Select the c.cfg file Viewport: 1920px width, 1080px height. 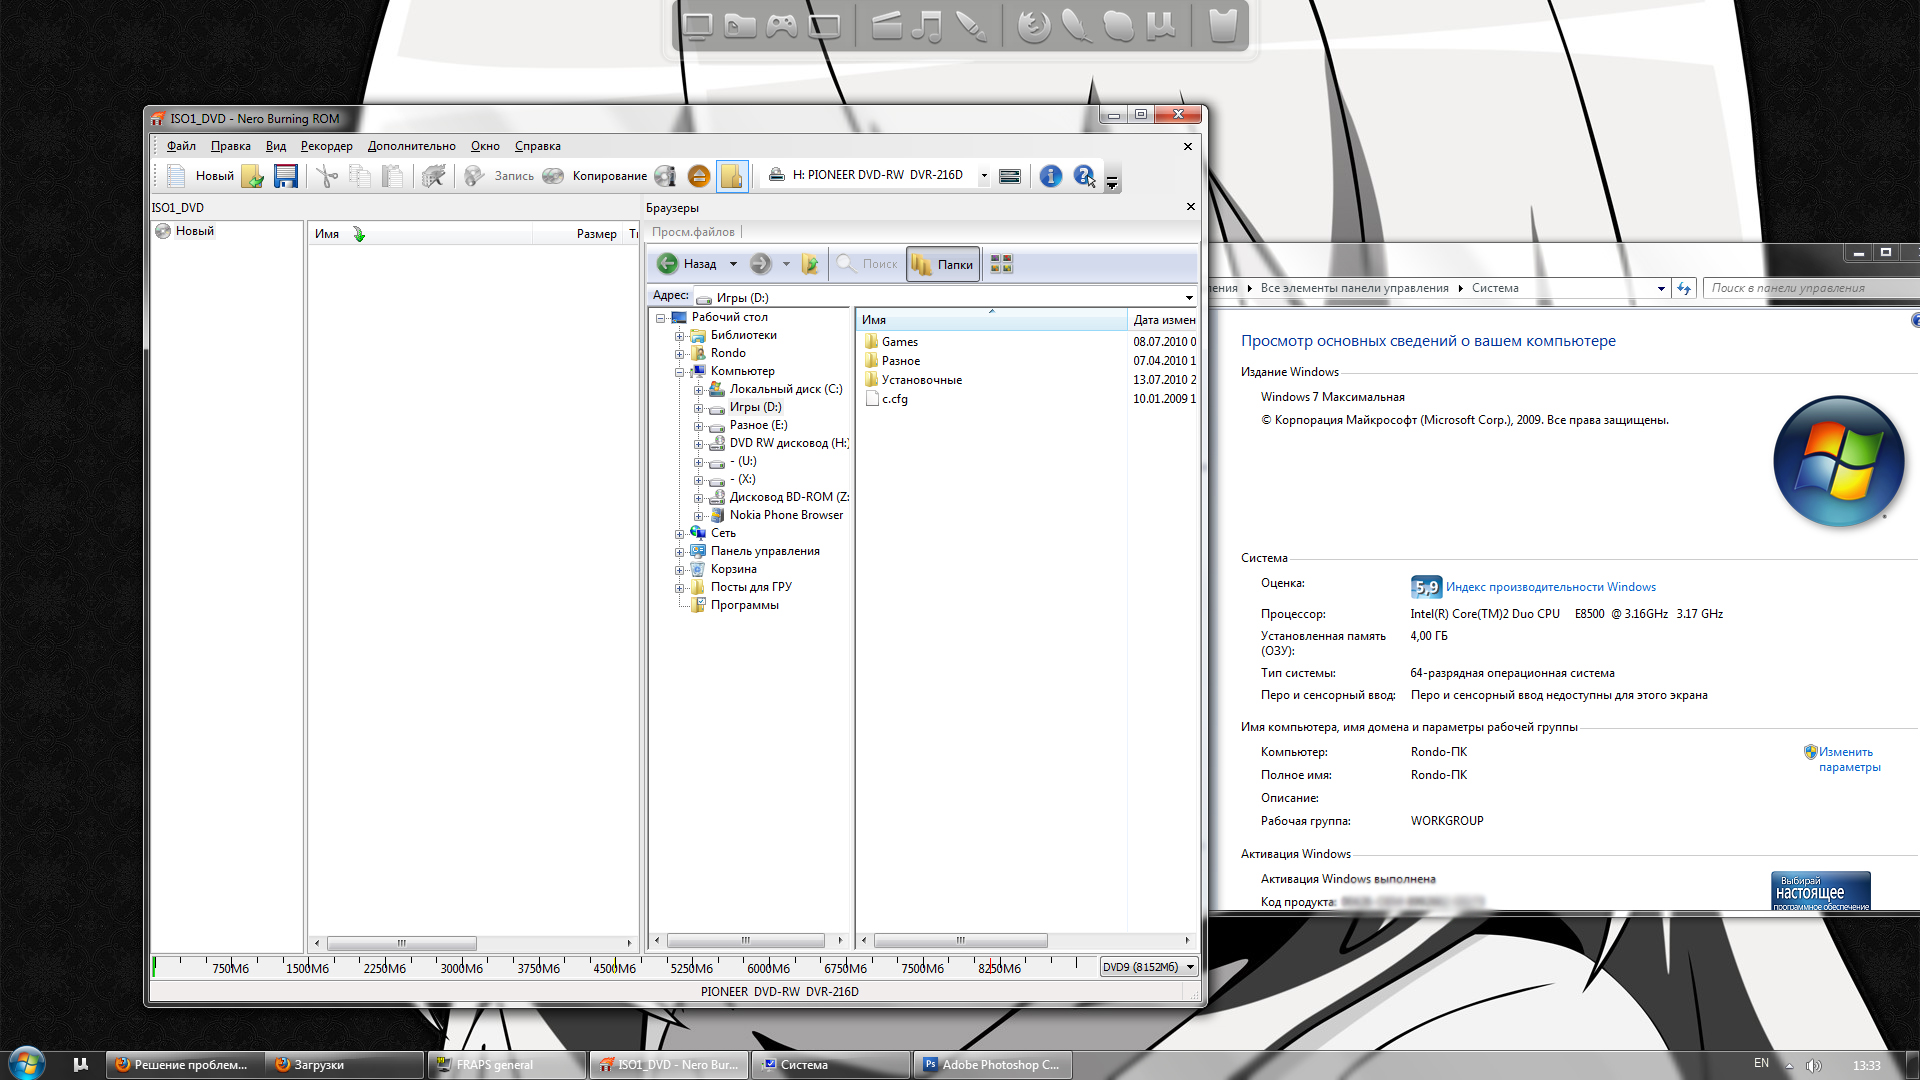point(886,399)
